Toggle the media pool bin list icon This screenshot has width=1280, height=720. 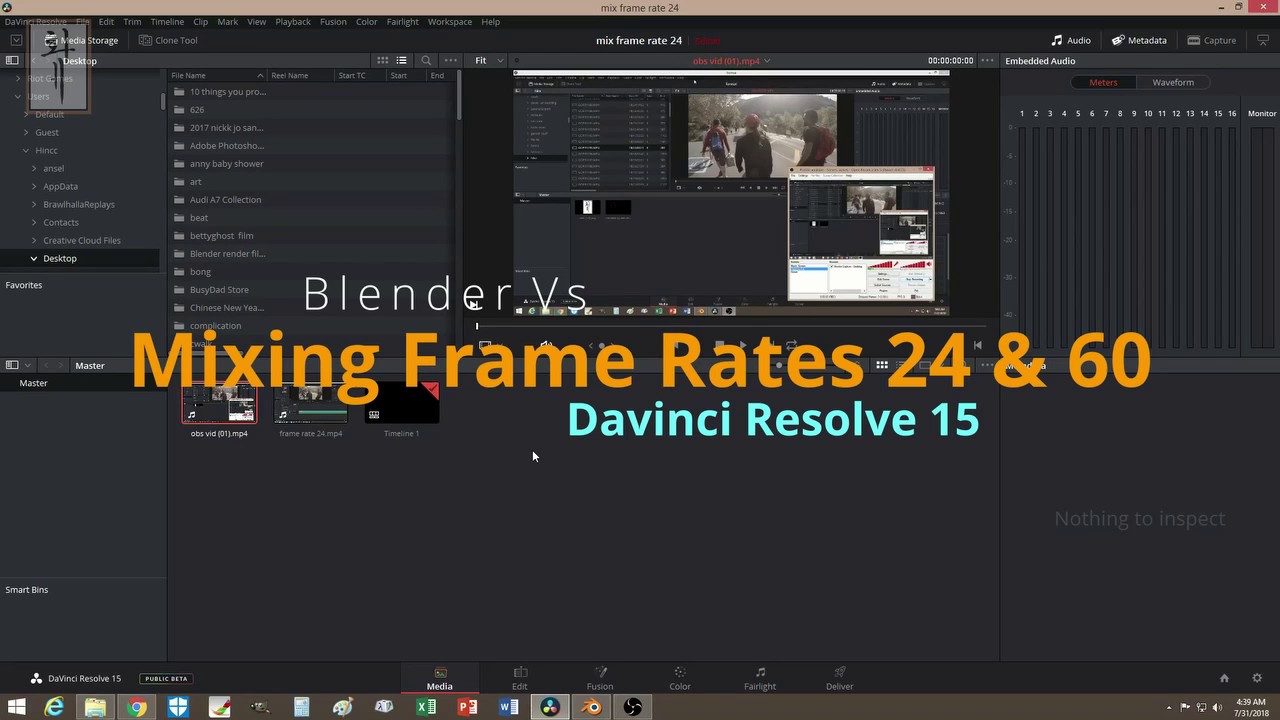click(x=12, y=365)
